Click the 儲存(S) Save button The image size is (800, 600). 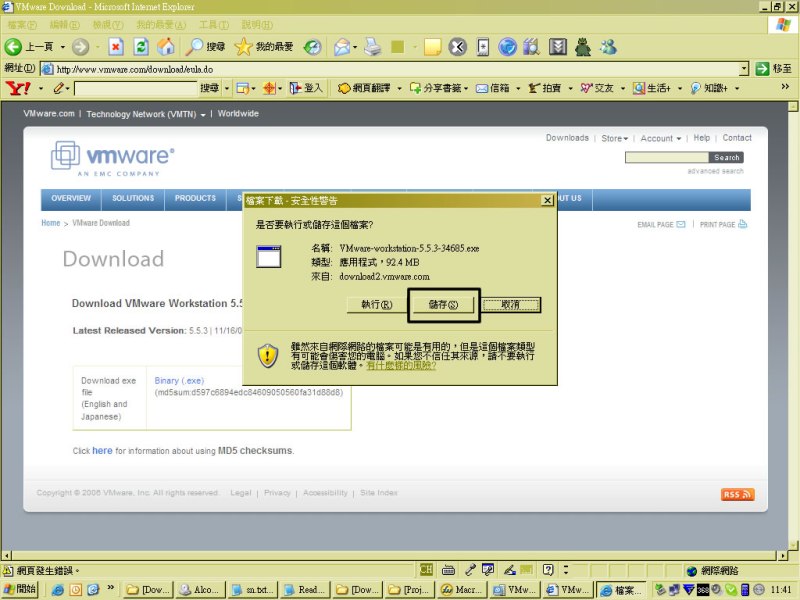point(443,305)
